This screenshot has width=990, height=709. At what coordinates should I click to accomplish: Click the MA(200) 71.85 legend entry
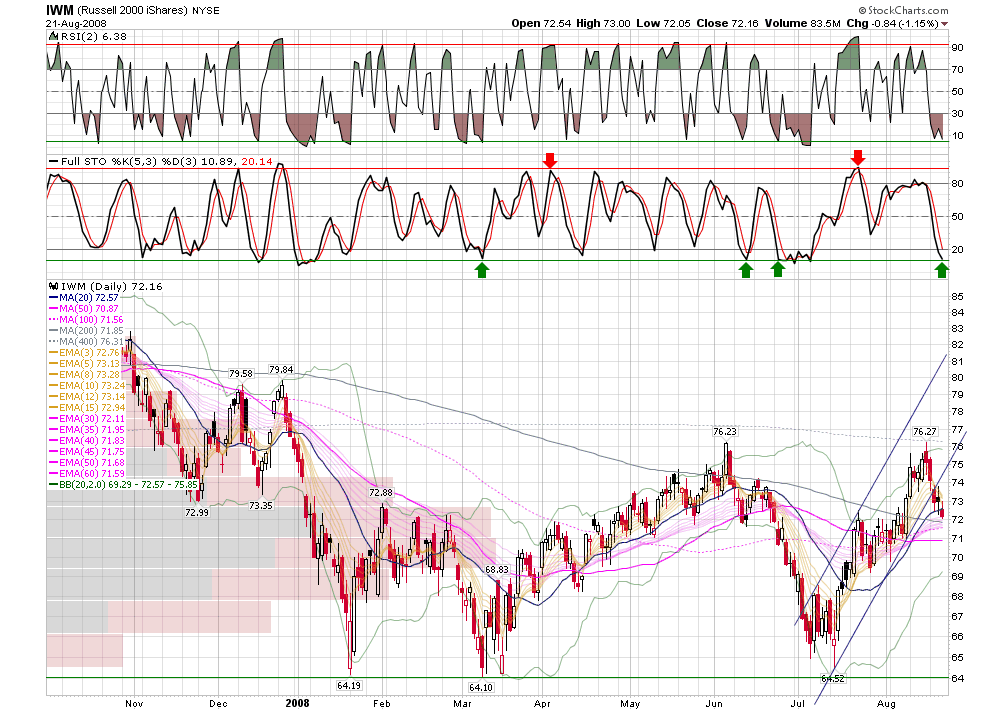86,330
